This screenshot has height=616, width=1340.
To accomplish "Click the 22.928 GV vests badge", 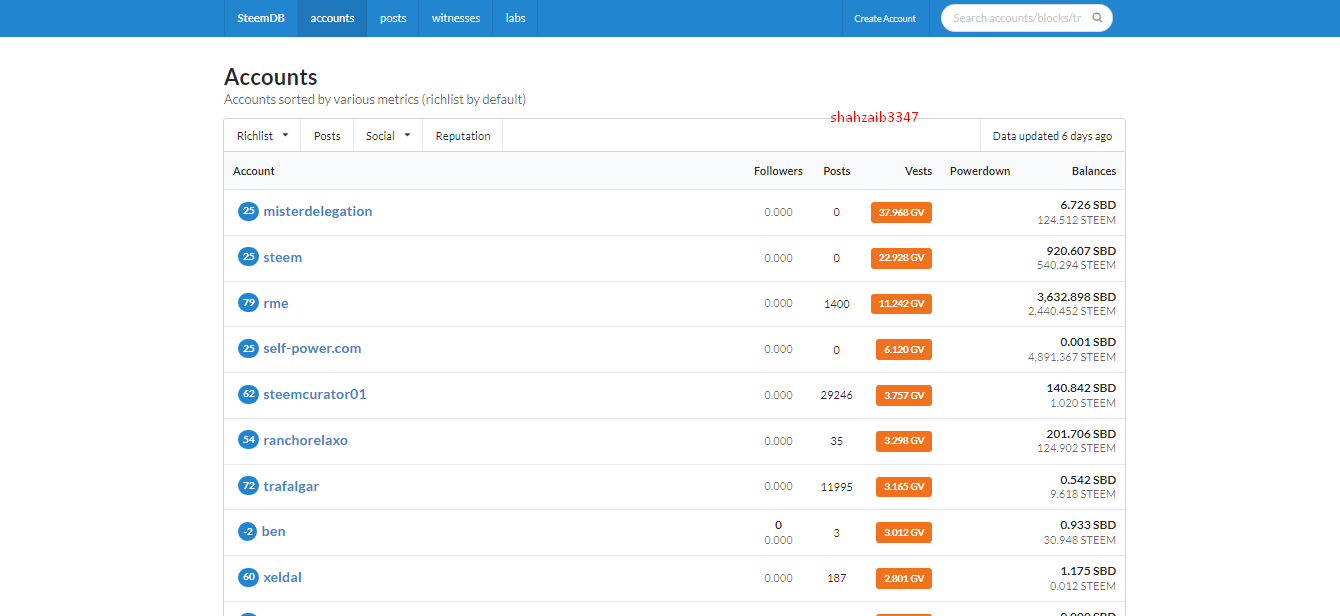I will 901,258.
